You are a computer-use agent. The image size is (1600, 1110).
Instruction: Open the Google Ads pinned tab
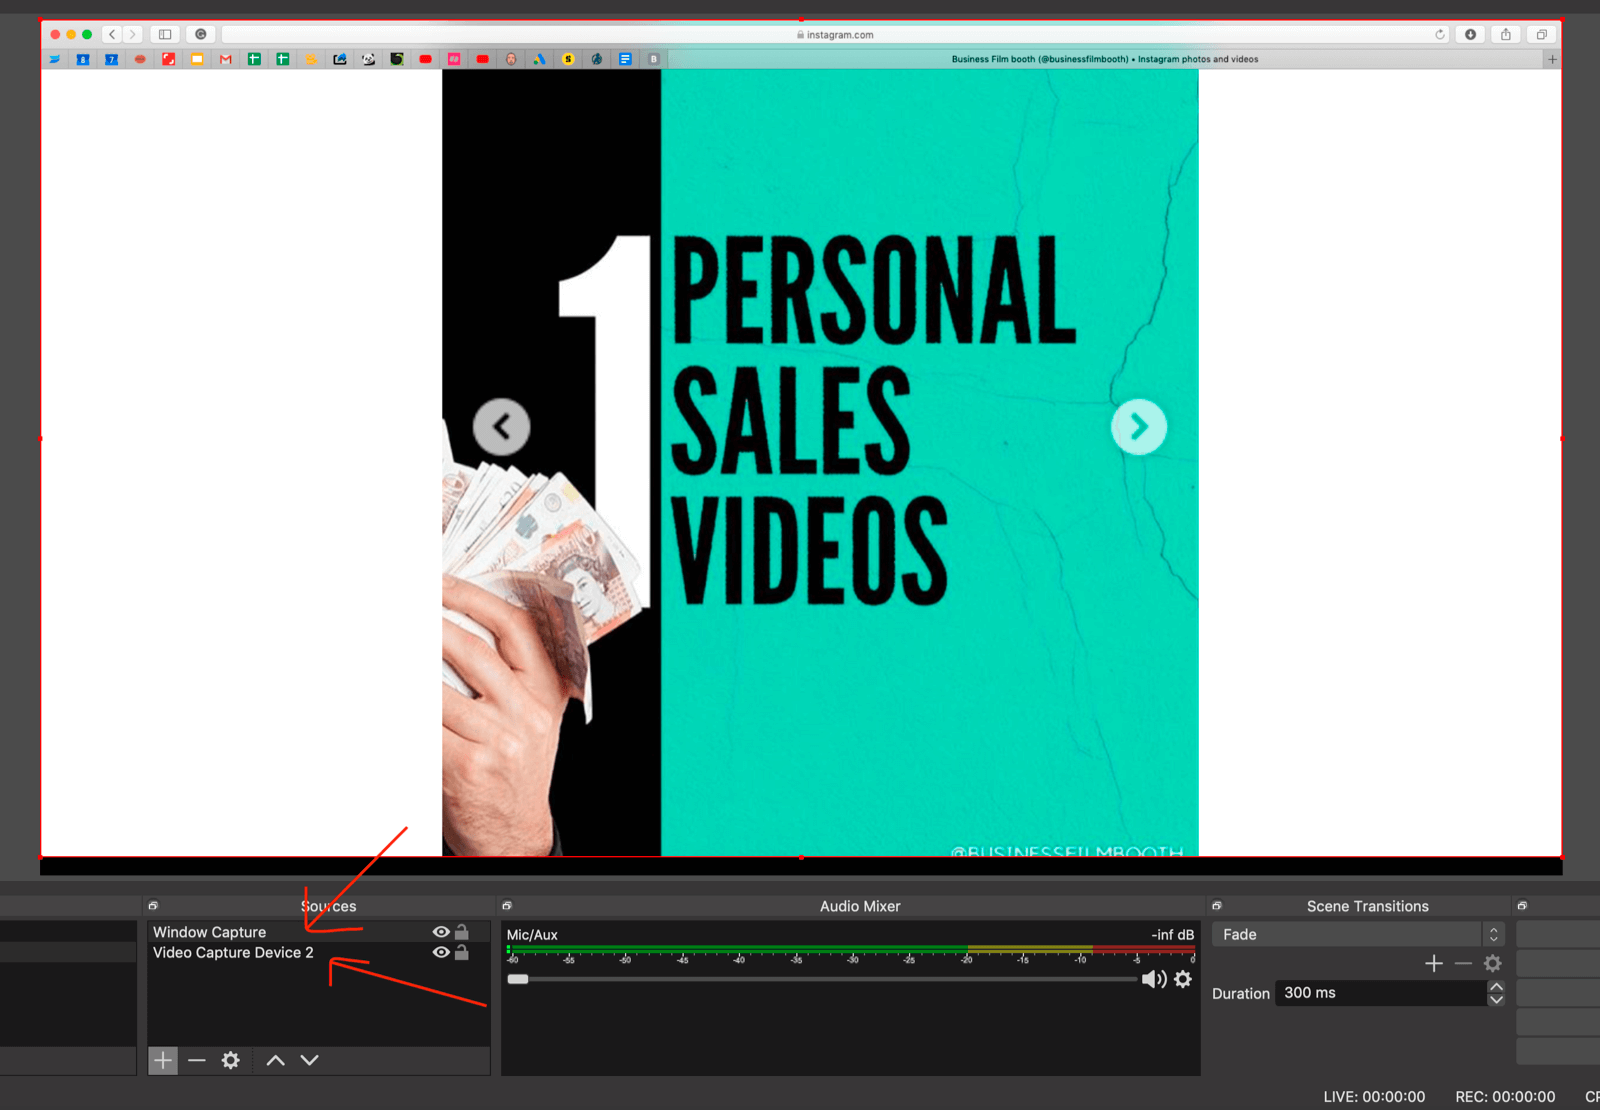tap(540, 59)
